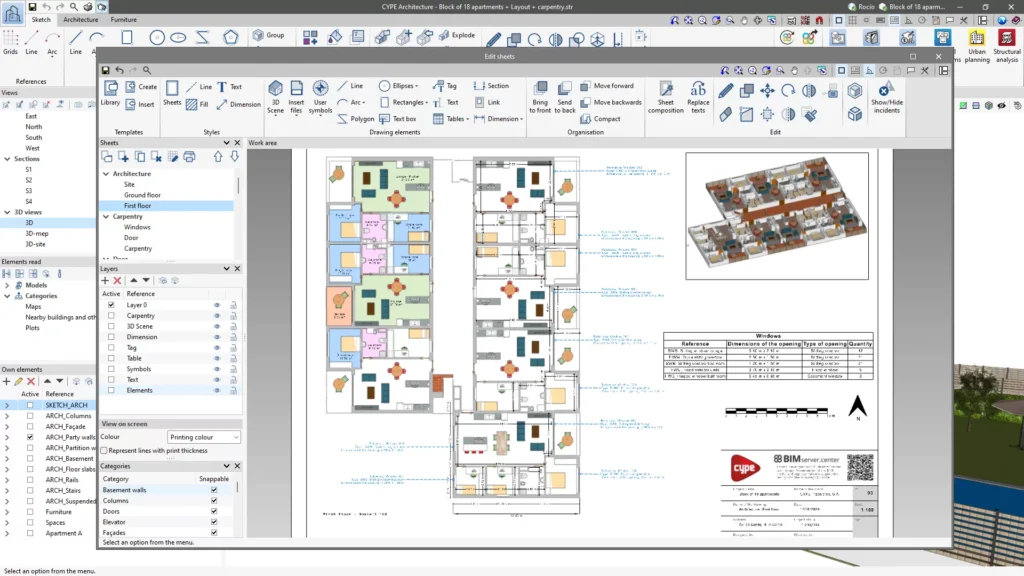Open the Furniture tab

pyautogui.click(x=124, y=20)
